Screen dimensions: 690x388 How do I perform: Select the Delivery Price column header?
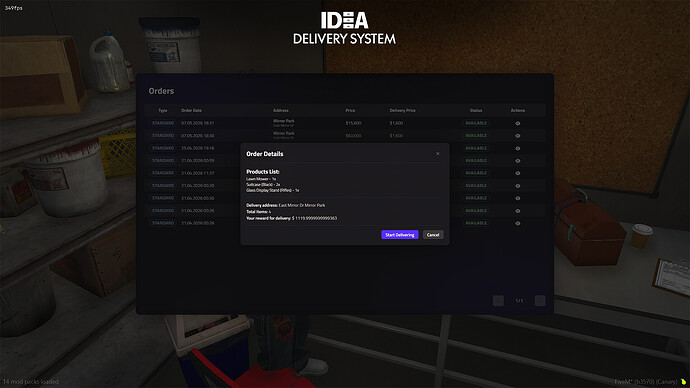coord(402,110)
